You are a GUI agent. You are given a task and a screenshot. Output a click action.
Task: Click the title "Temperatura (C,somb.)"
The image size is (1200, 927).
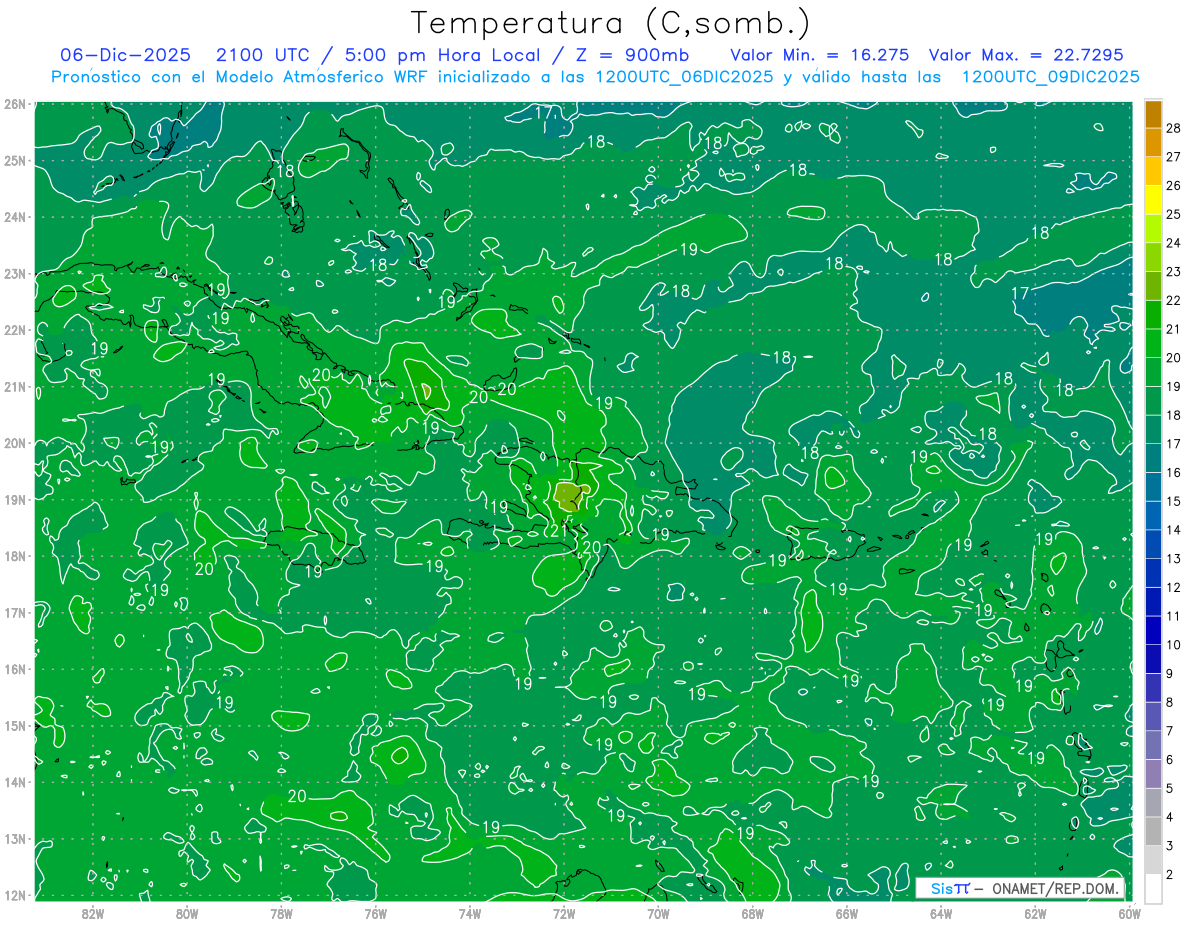[x=612, y=23]
